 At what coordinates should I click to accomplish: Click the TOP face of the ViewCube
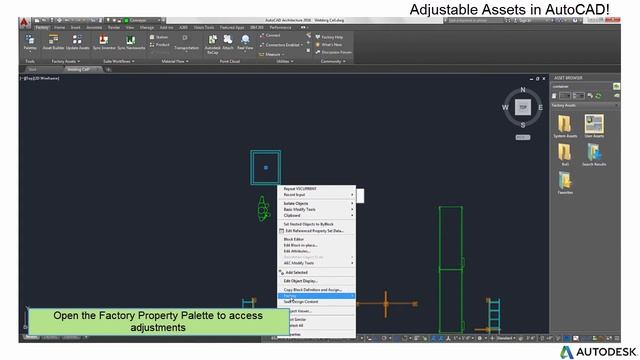click(523, 107)
